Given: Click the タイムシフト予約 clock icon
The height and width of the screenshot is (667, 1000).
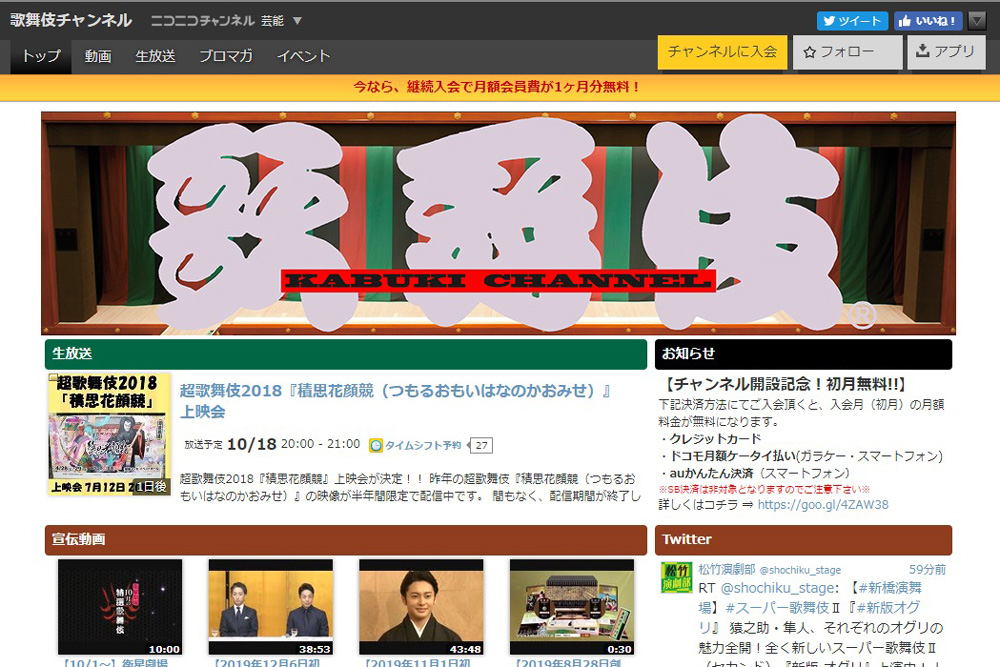Looking at the screenshot, I should [376, 445].
